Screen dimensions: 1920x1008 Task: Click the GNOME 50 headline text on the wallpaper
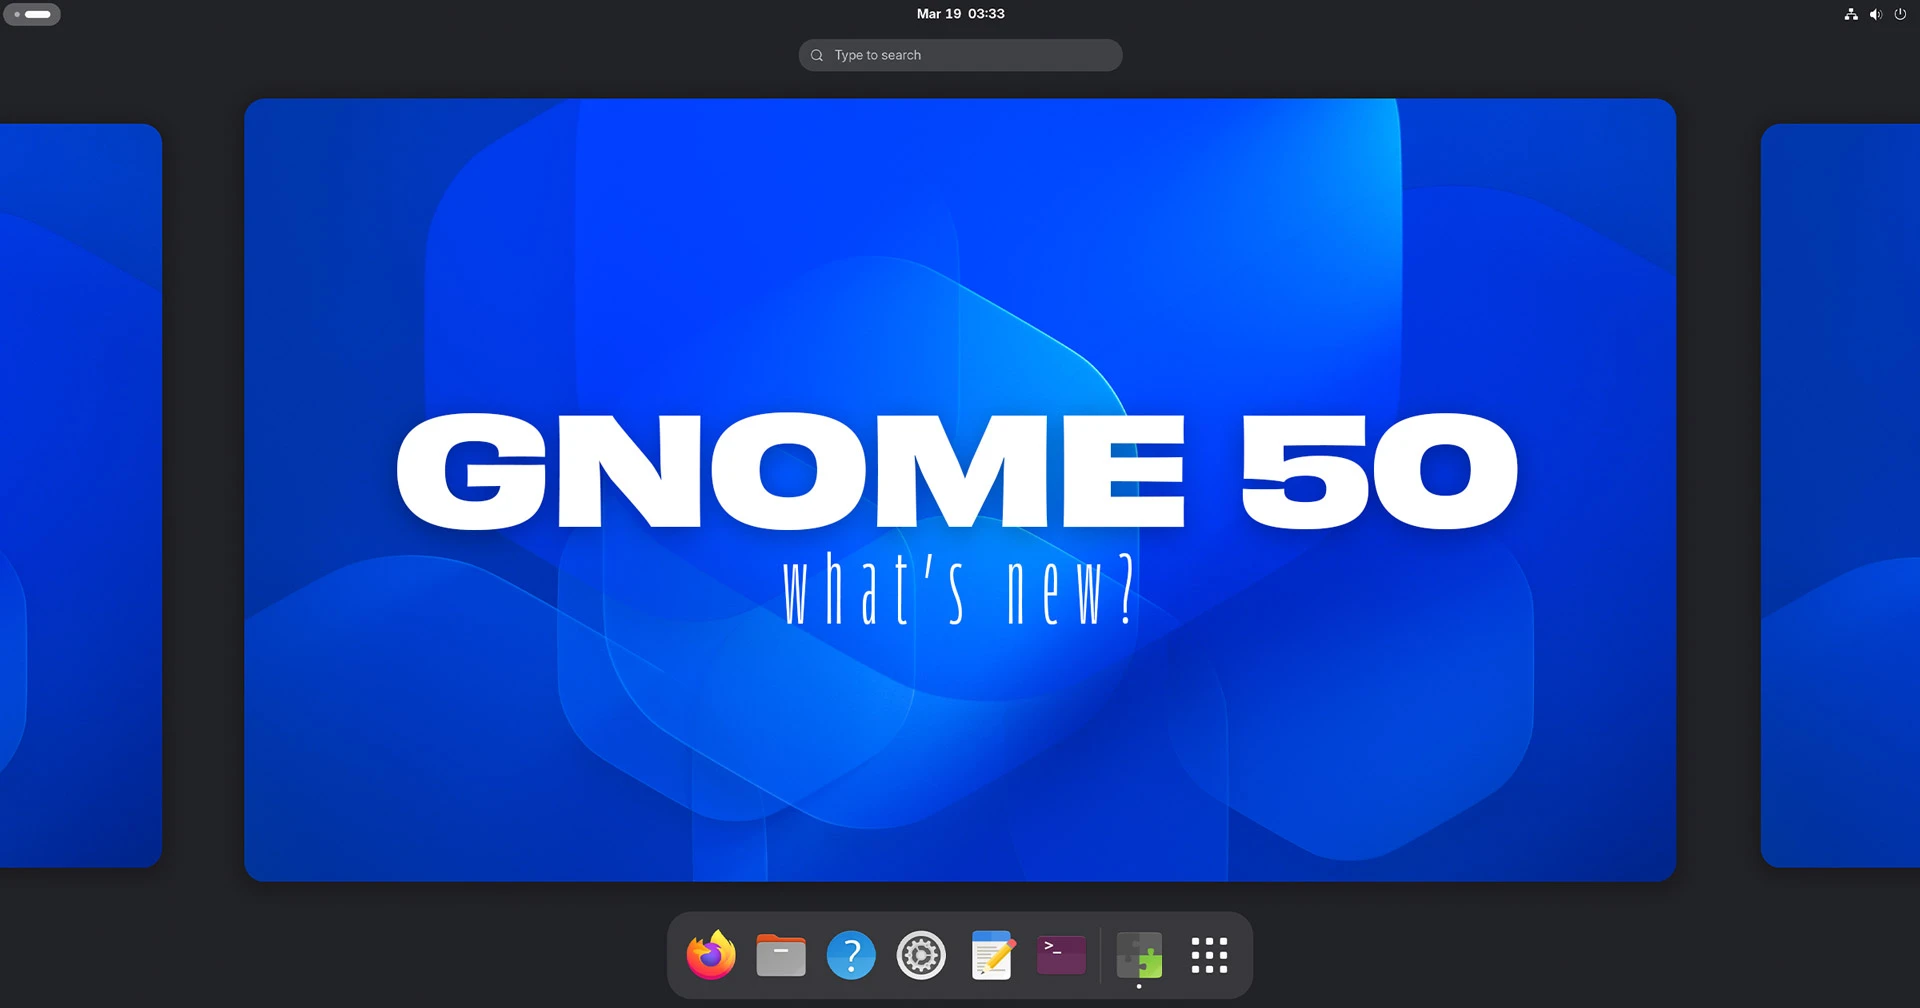pos(957,470)
